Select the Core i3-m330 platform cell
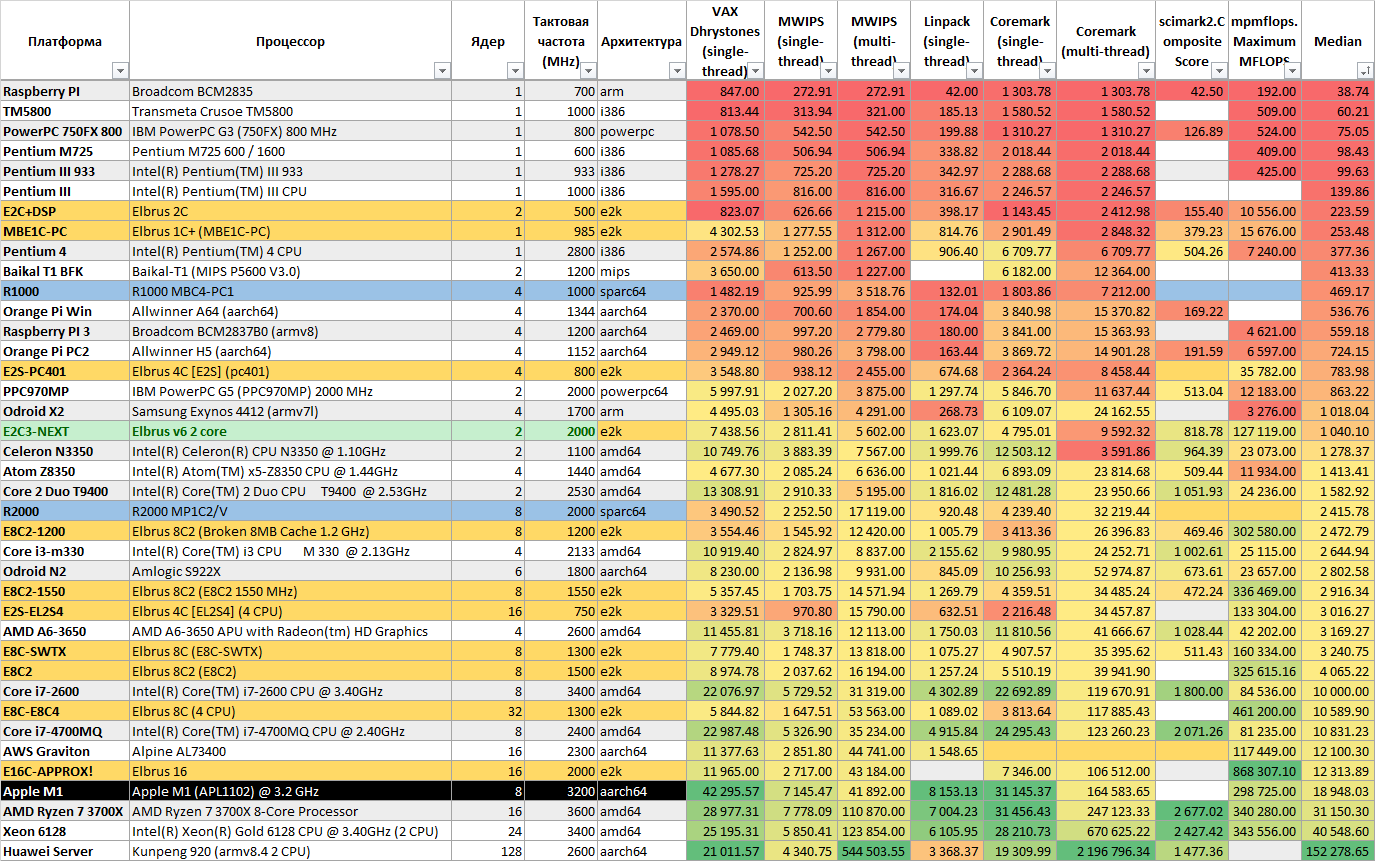 65,551
